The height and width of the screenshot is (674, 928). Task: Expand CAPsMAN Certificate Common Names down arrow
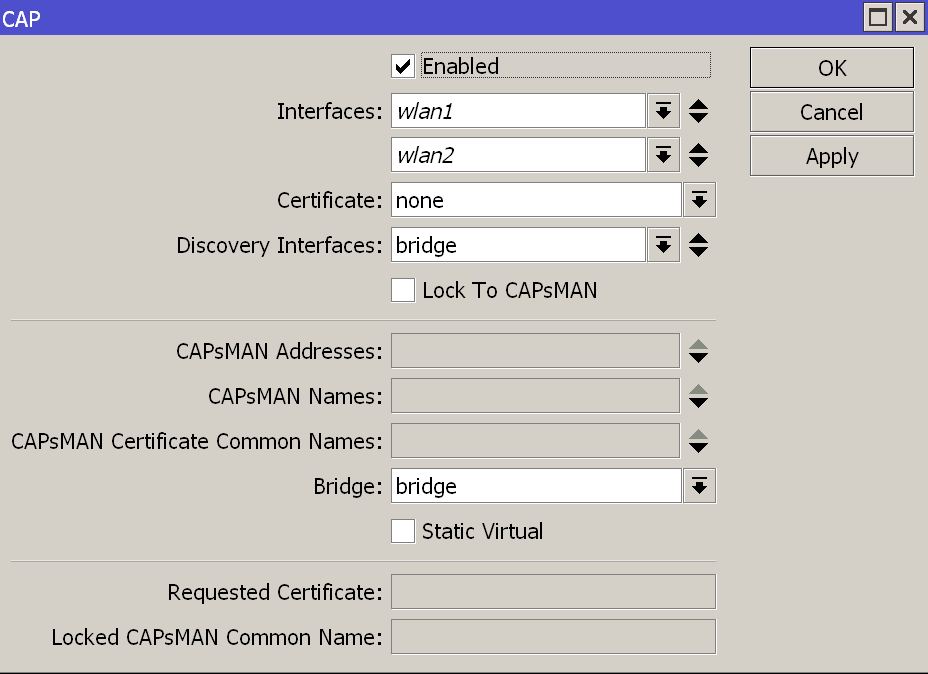tap(698, 448)
